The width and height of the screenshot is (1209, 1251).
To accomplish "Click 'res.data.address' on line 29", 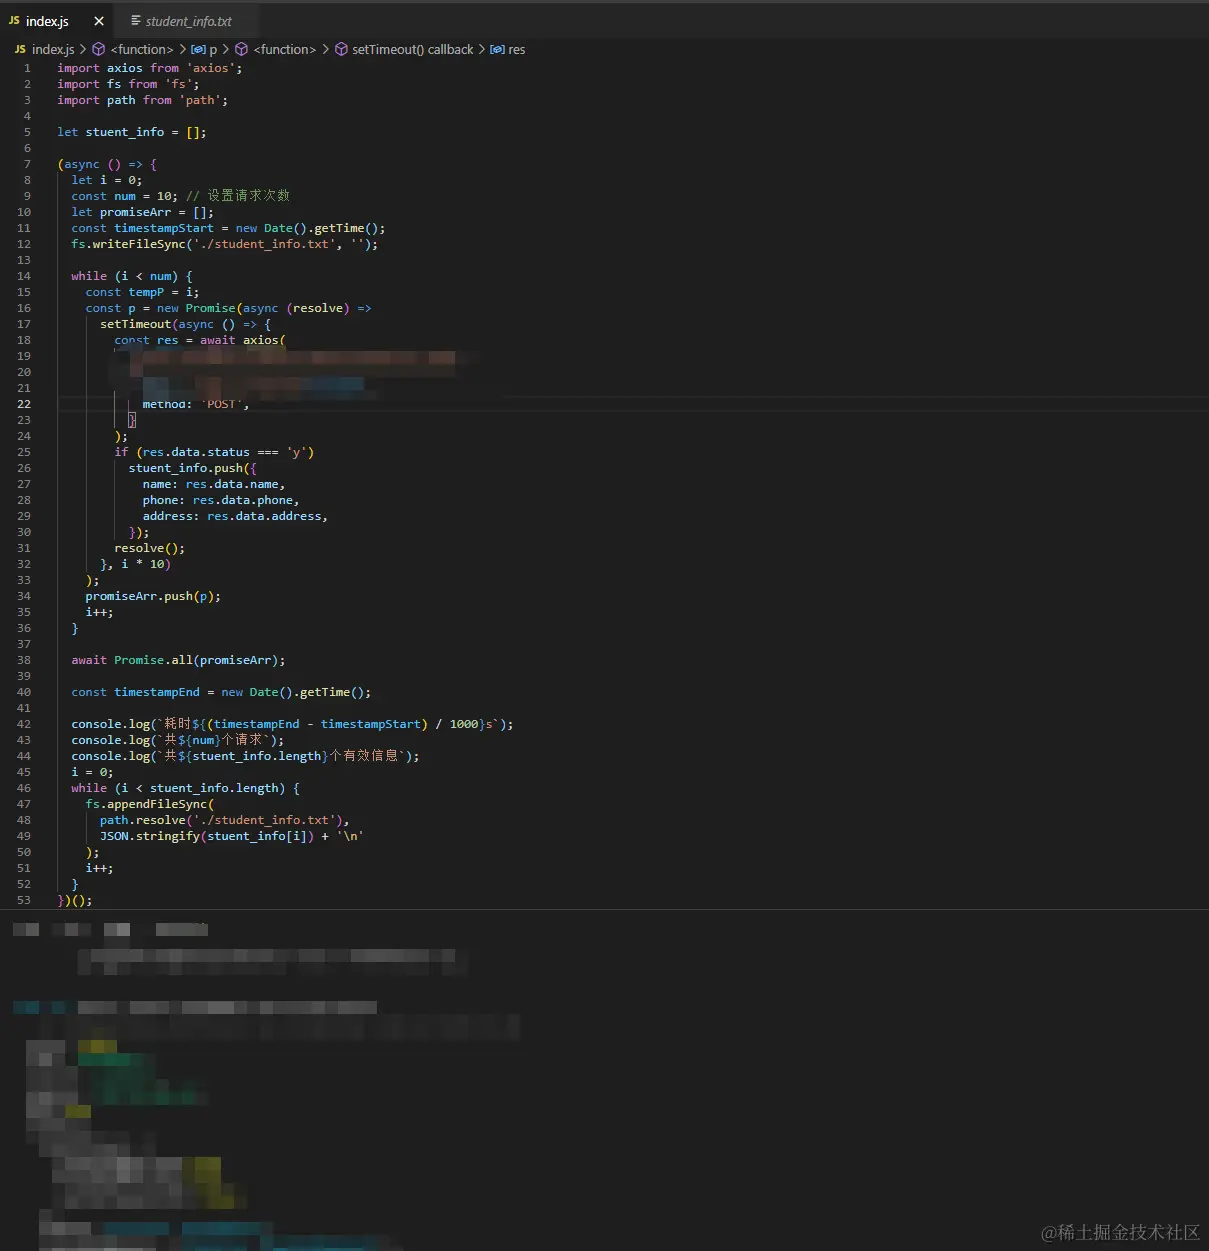I will pos(265,516).
